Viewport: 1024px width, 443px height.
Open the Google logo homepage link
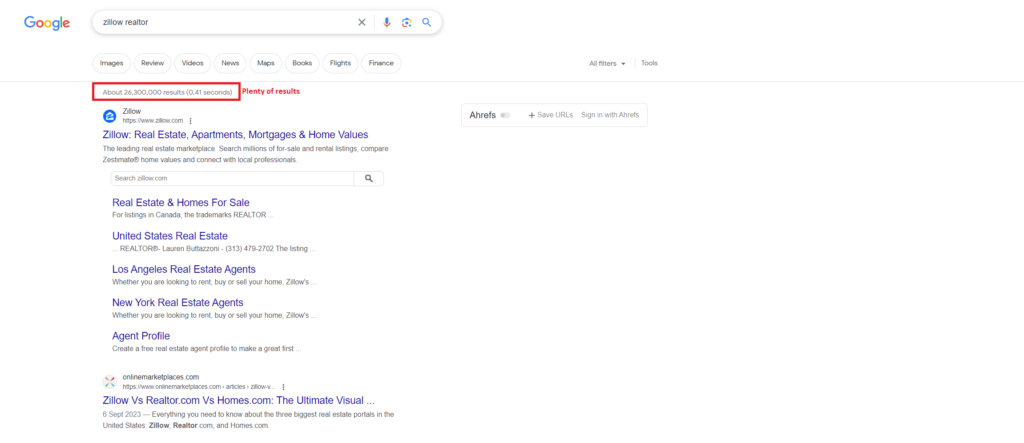click(47, 23)
